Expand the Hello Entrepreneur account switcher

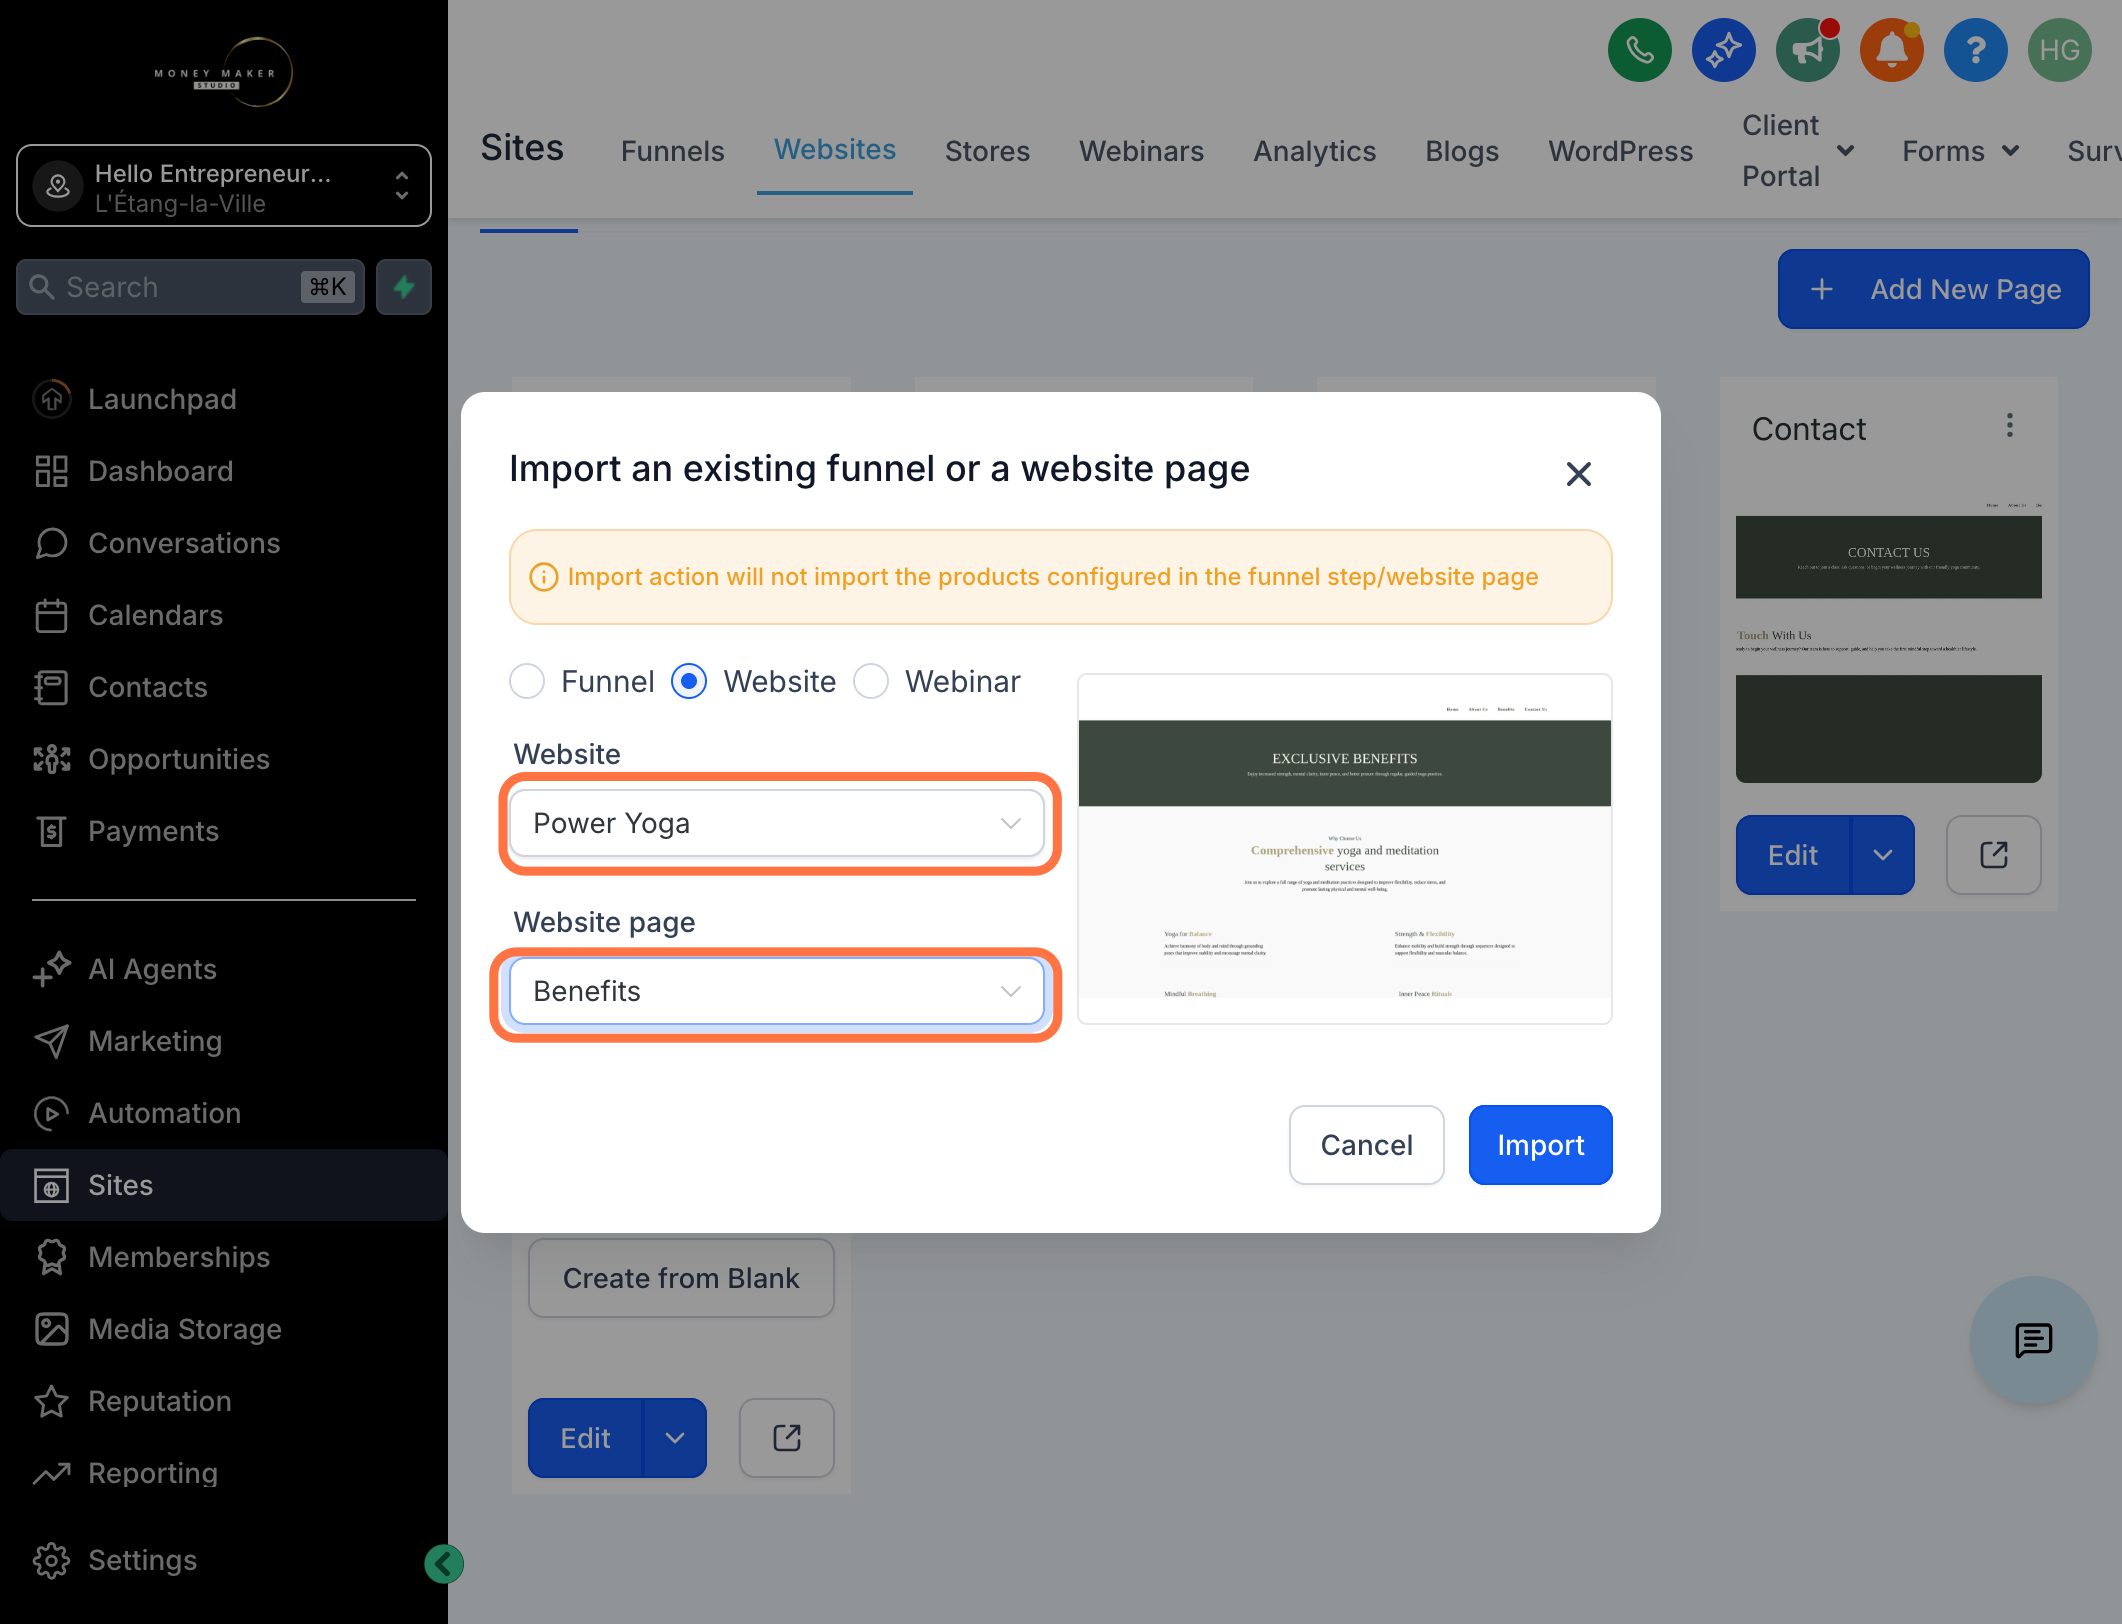[x=224, y=186]
